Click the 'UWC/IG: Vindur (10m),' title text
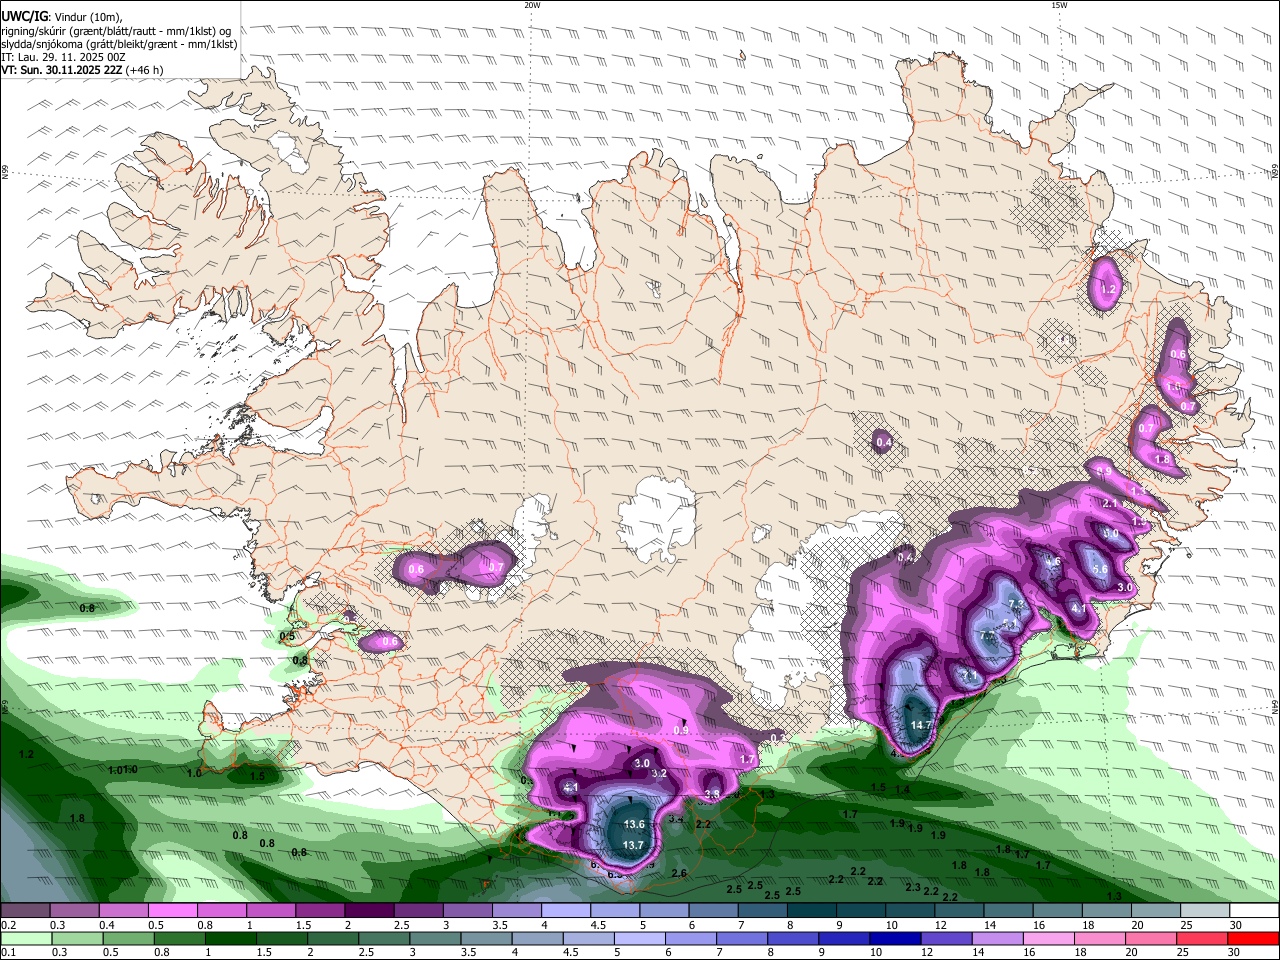The width and height of the screenshot is (1280, 960). click(62, 16)
